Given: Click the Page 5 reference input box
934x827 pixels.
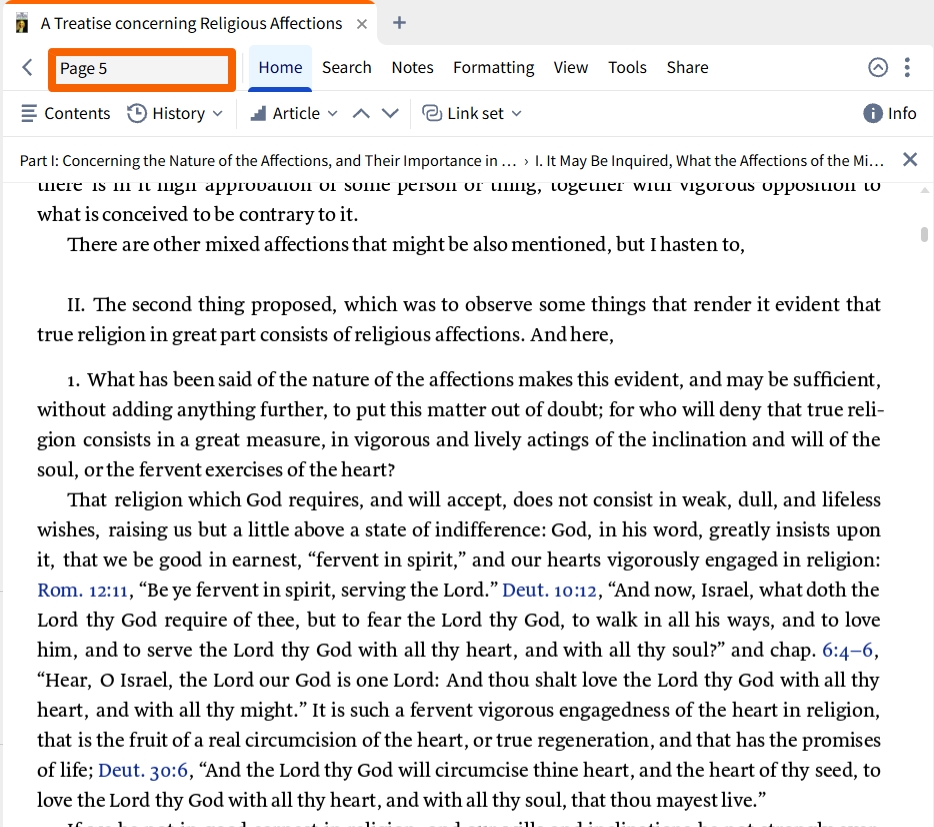Looking at the screenshot, I should [x=142, y=69].
